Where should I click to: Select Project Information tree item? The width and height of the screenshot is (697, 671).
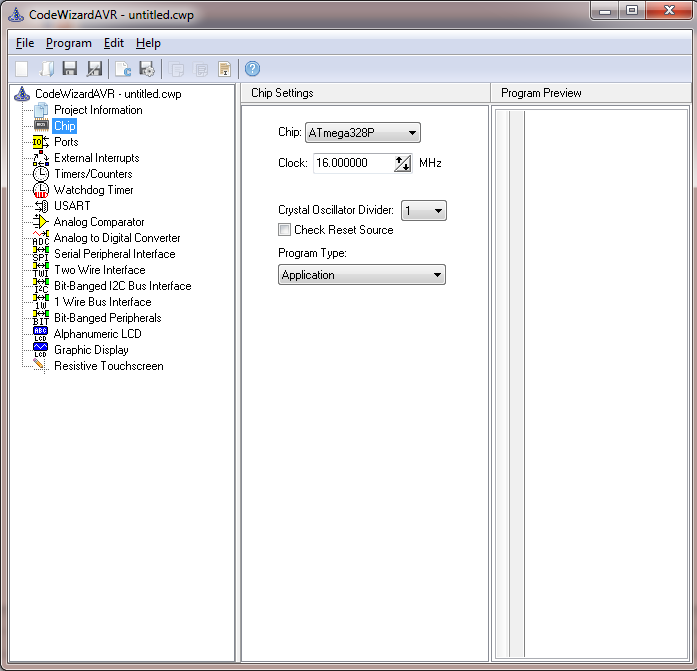(x=98, y=110)
